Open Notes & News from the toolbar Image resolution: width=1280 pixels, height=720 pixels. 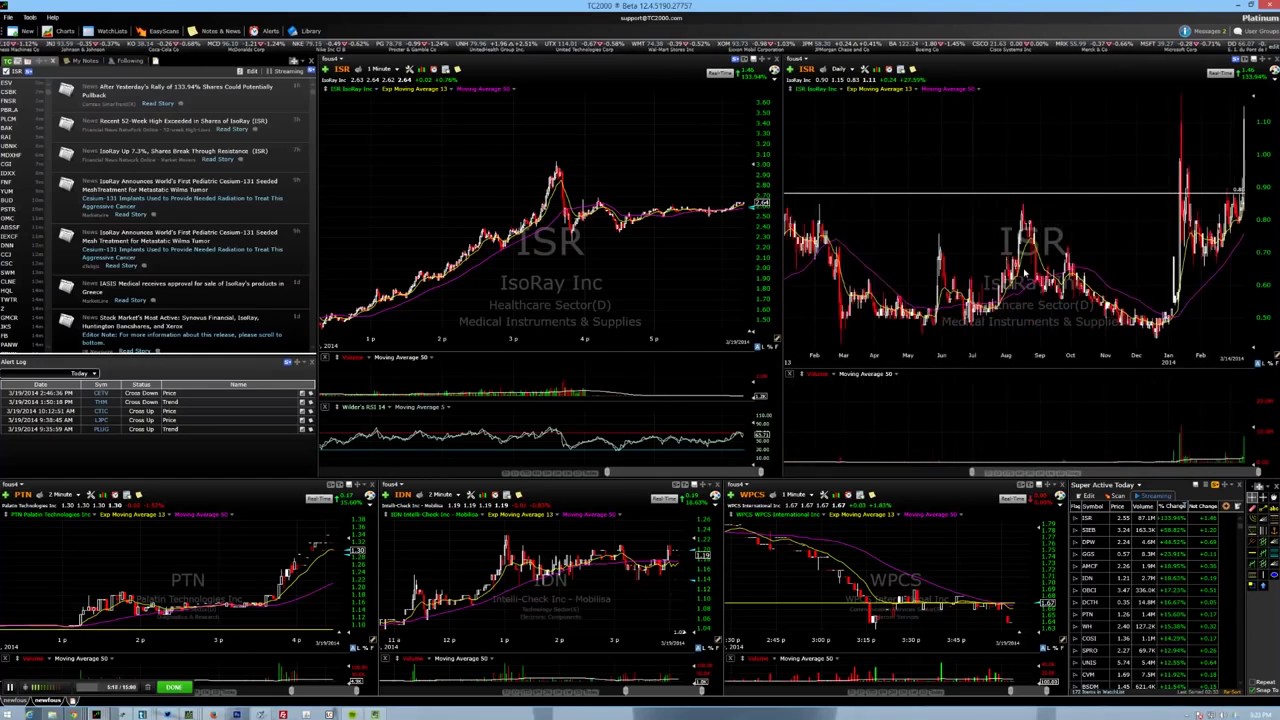pos(214,31)
